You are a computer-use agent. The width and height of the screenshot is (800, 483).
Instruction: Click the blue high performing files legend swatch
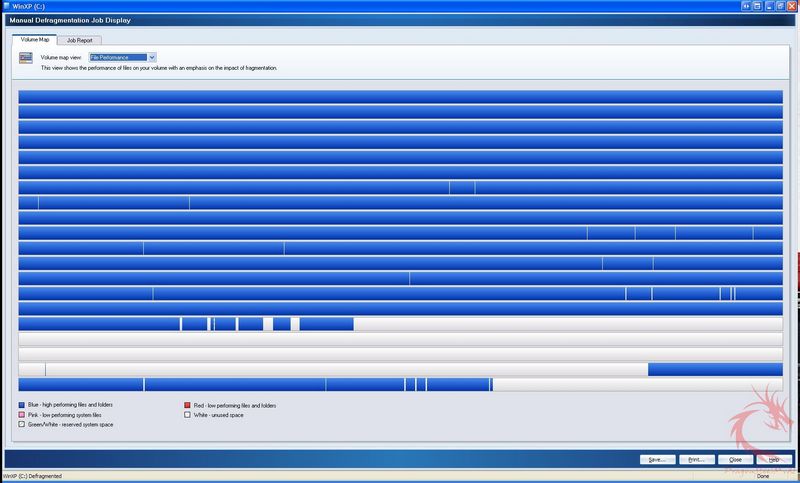point(22,405)
